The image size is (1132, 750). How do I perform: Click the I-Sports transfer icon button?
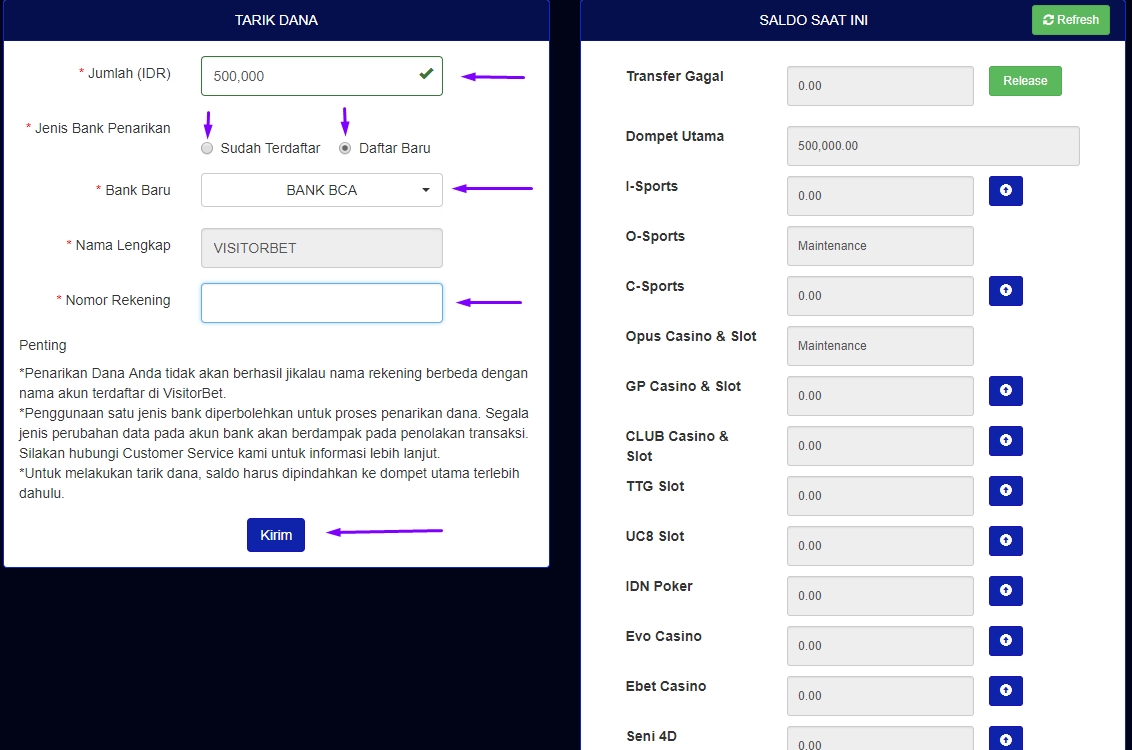1006,191
